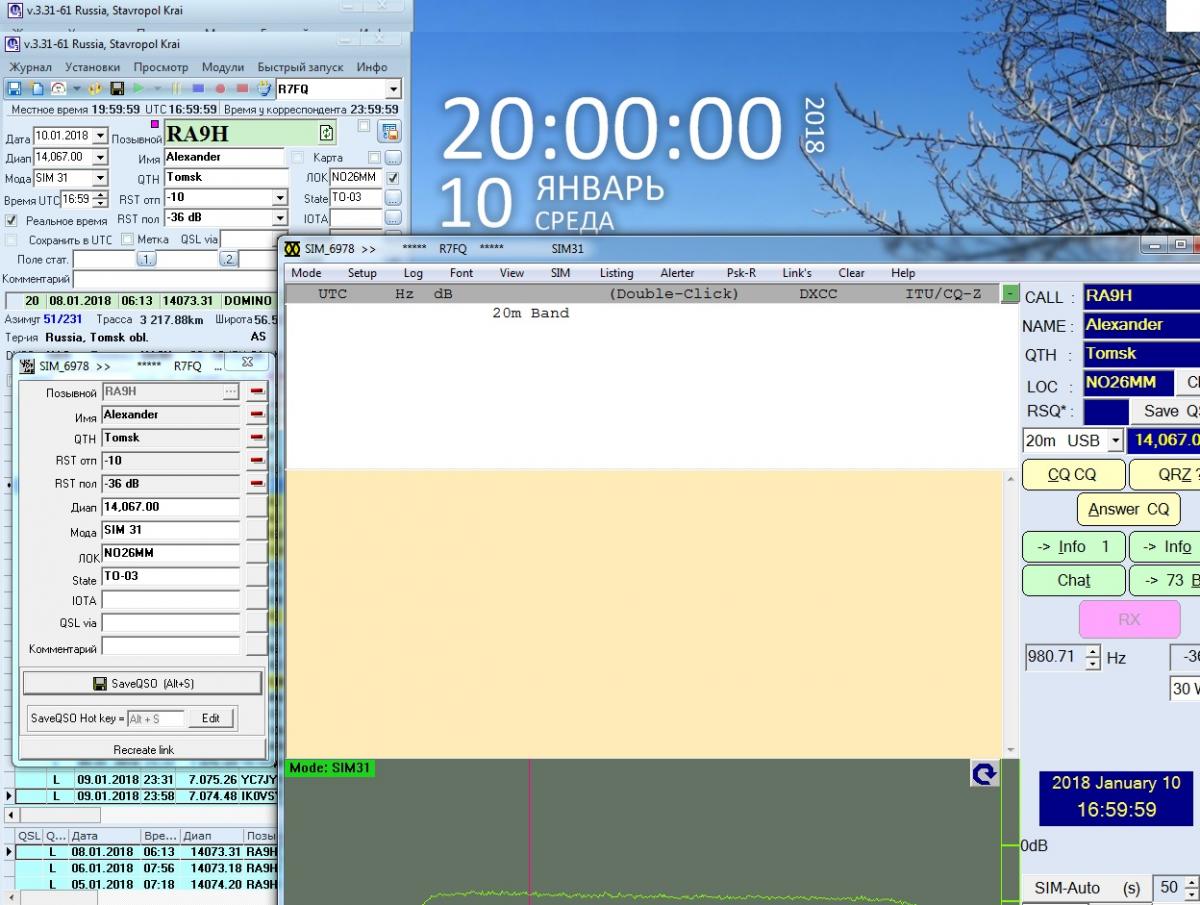Click the blue rotate arrow icon on waterfall
This screenshot has height=905, width=1200.
click(x=984, y=773)
